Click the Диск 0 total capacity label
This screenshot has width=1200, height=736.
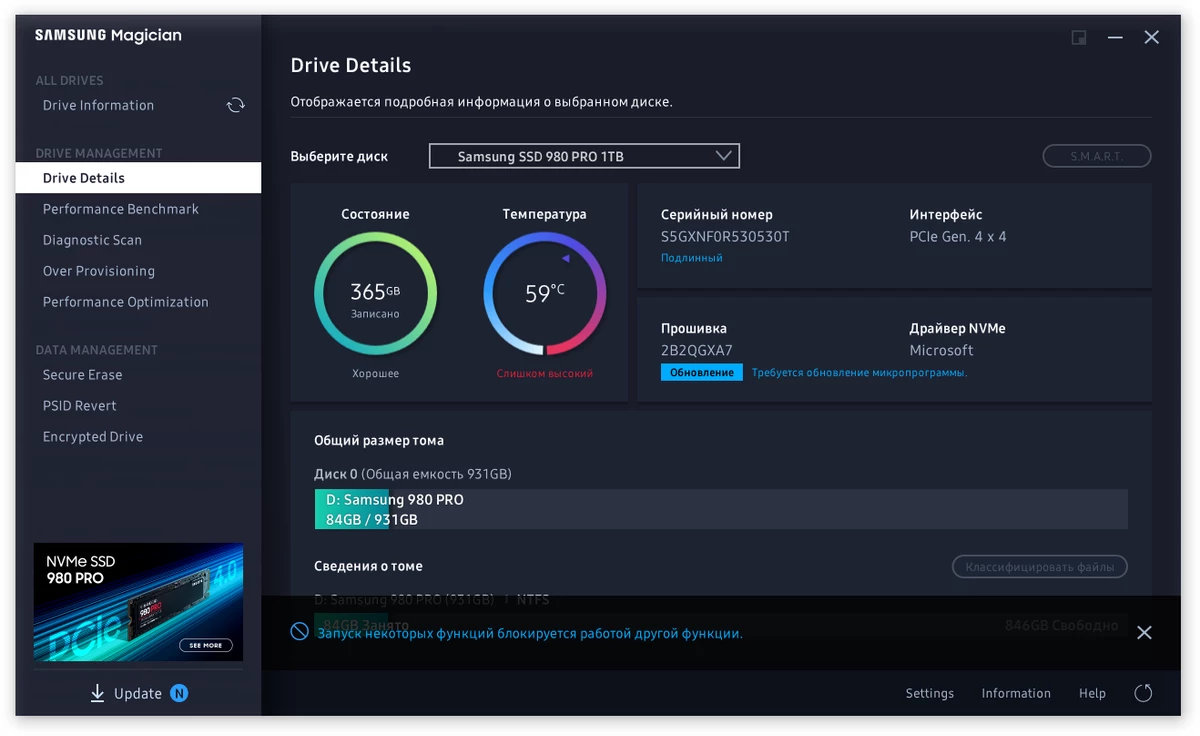pyautogui.click(x=413, y=474)
